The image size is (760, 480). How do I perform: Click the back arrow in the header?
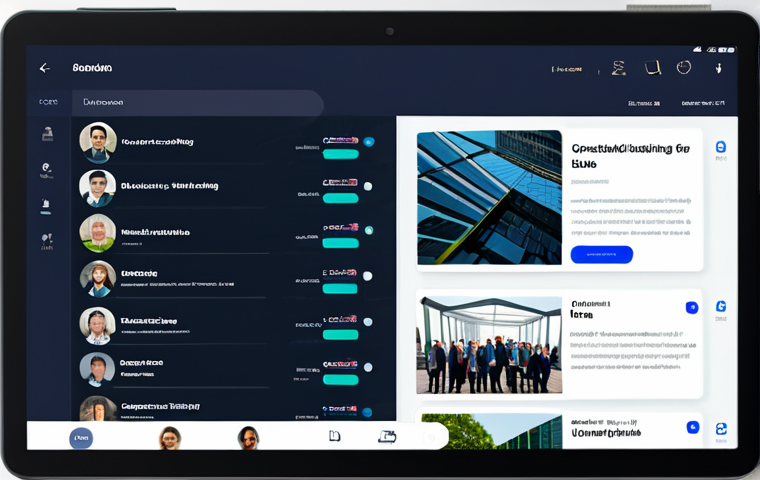45,68
